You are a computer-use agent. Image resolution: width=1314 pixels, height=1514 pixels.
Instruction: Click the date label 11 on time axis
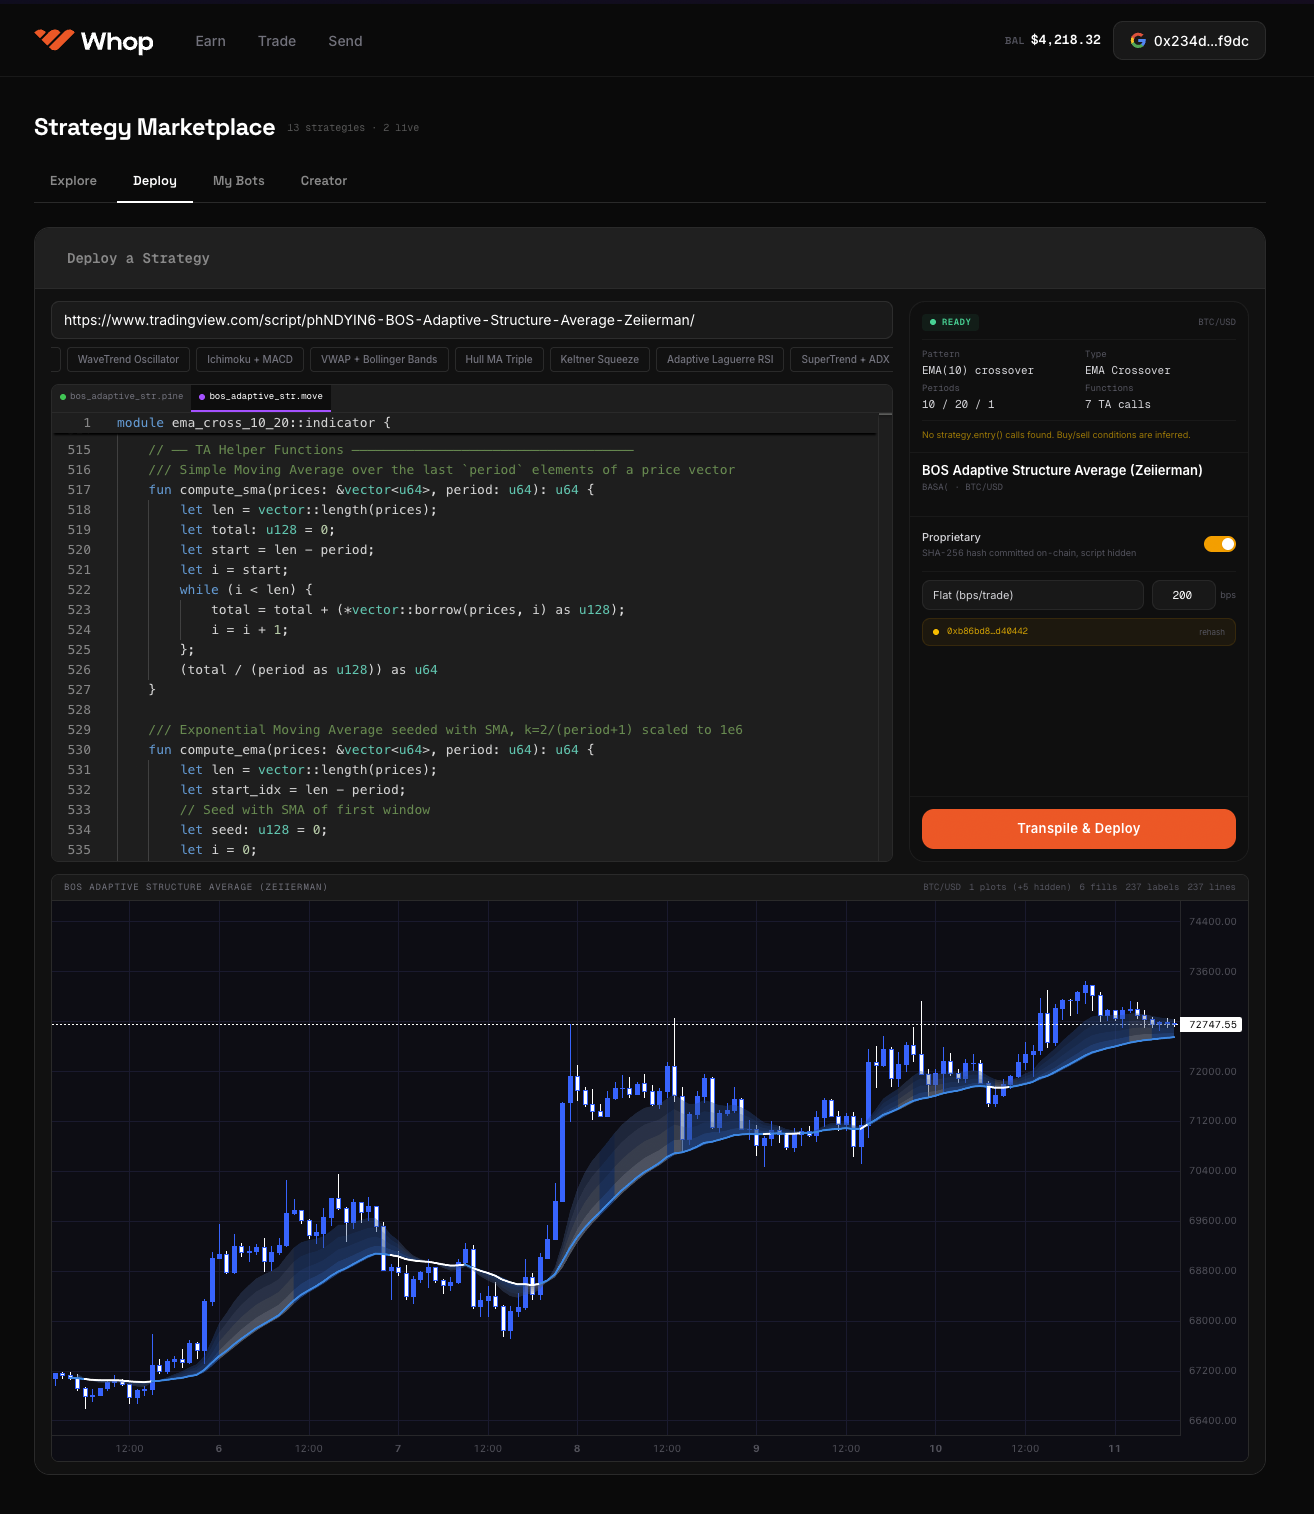click(x=1115, y=1449)
